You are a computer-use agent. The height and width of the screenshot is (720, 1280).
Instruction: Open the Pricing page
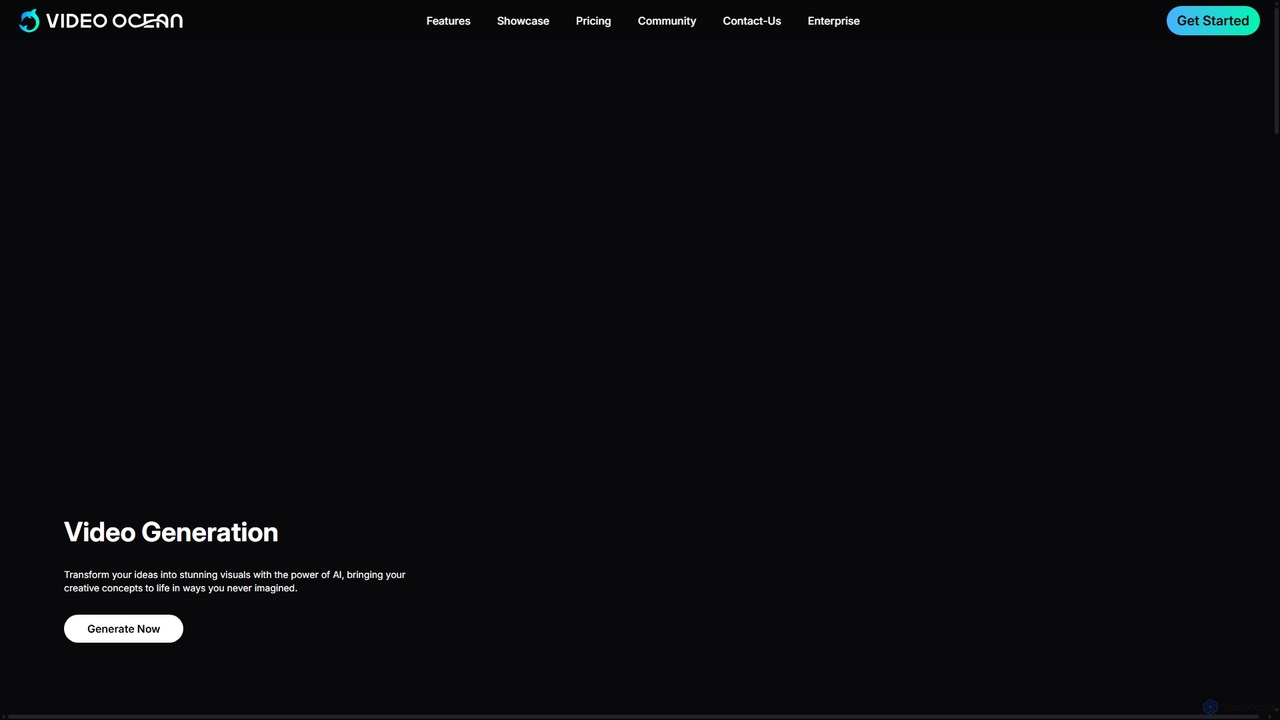[593, 21]
